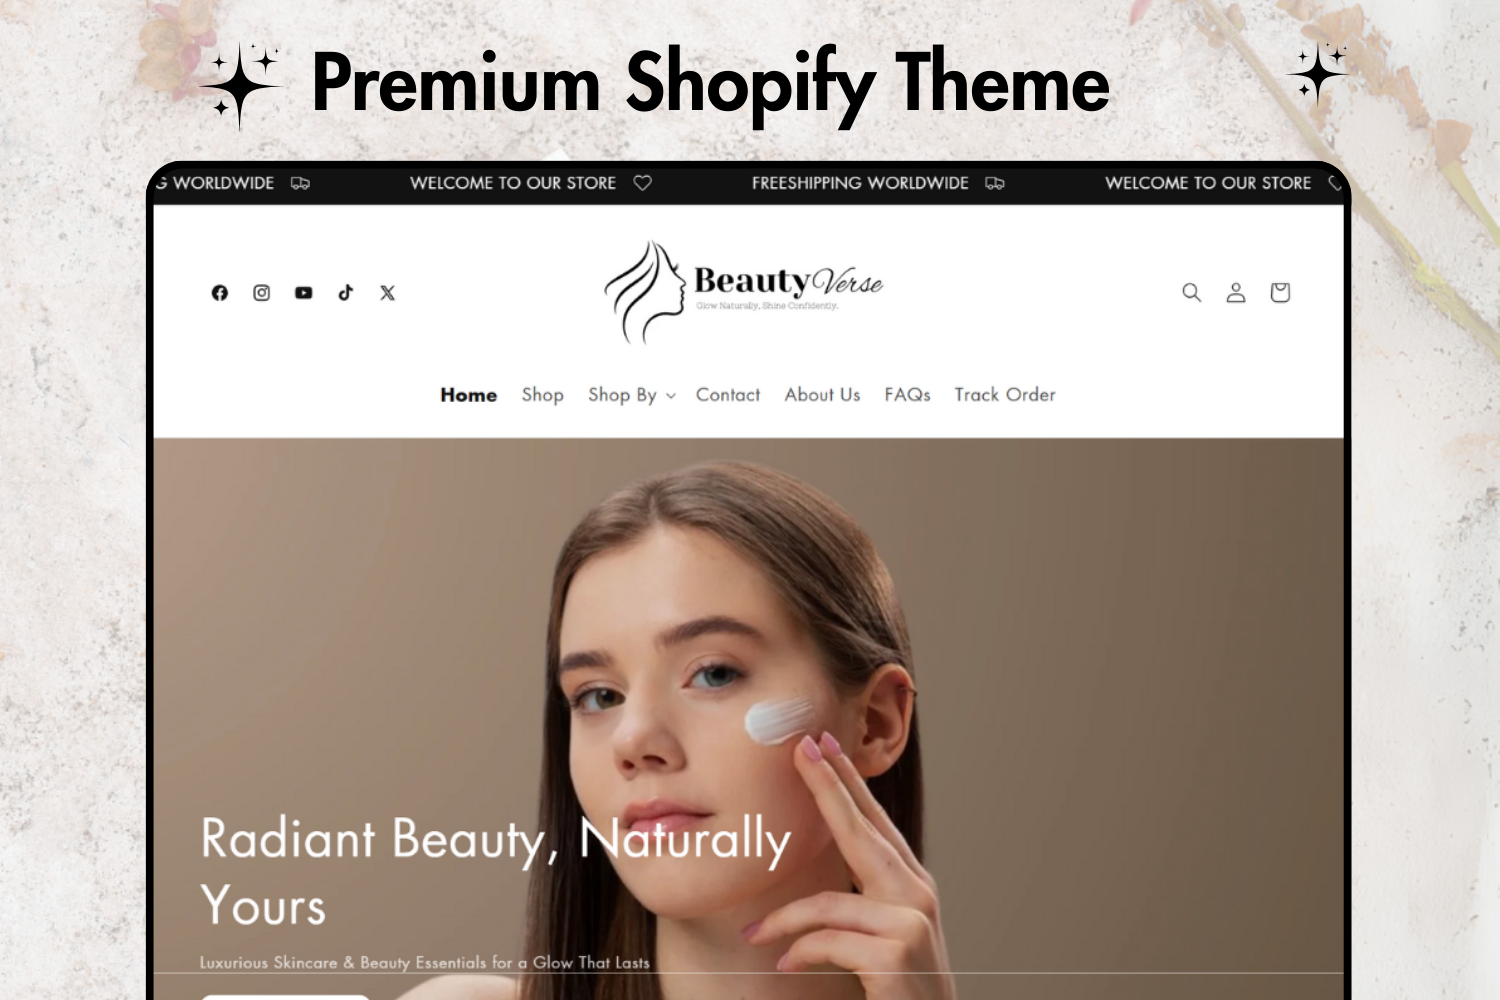Open the search magnifier icon
This screenshot has width=1500, height=1000.
tap(1192, 292)
